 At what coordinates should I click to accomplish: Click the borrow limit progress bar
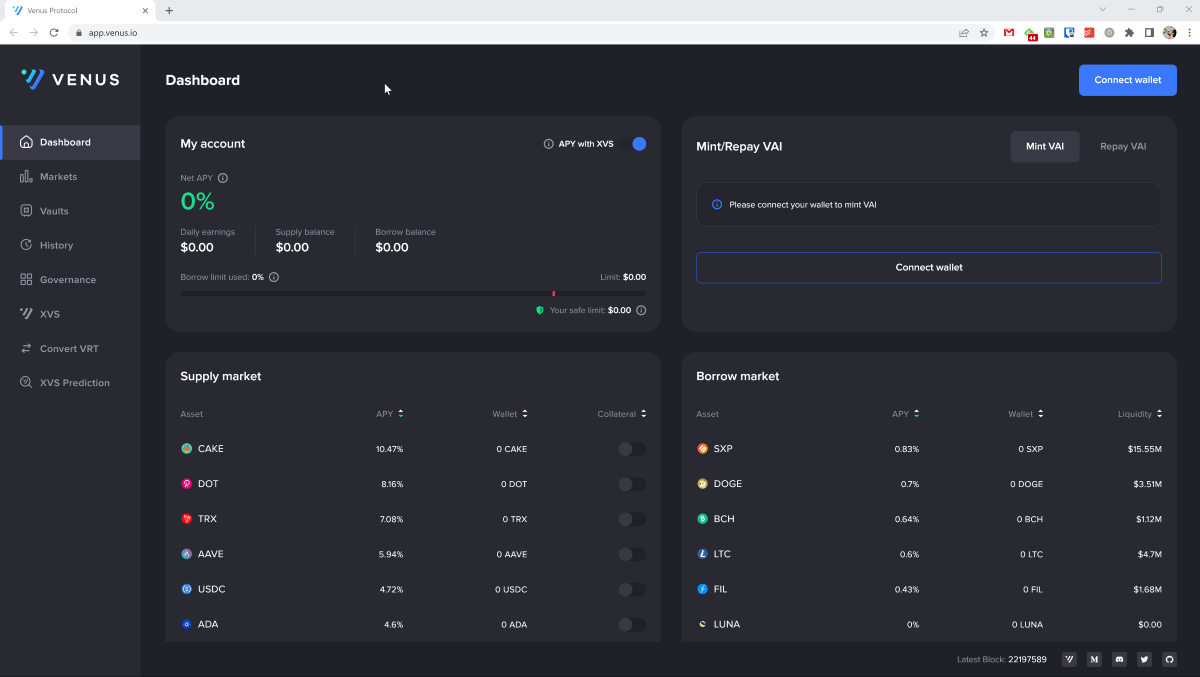[413, 294]
